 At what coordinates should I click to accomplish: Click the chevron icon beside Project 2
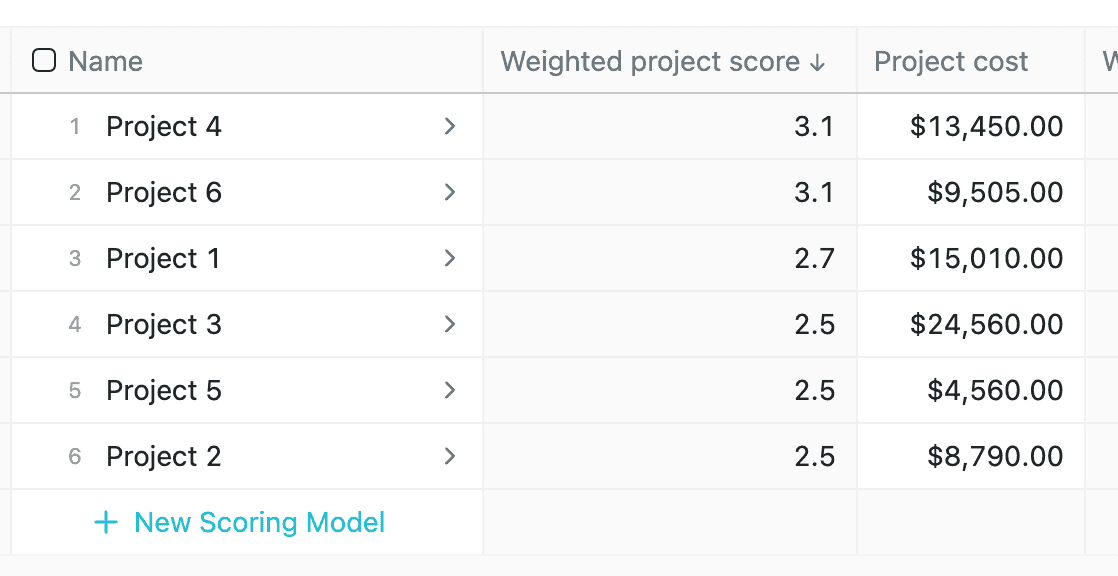[449, 456]
